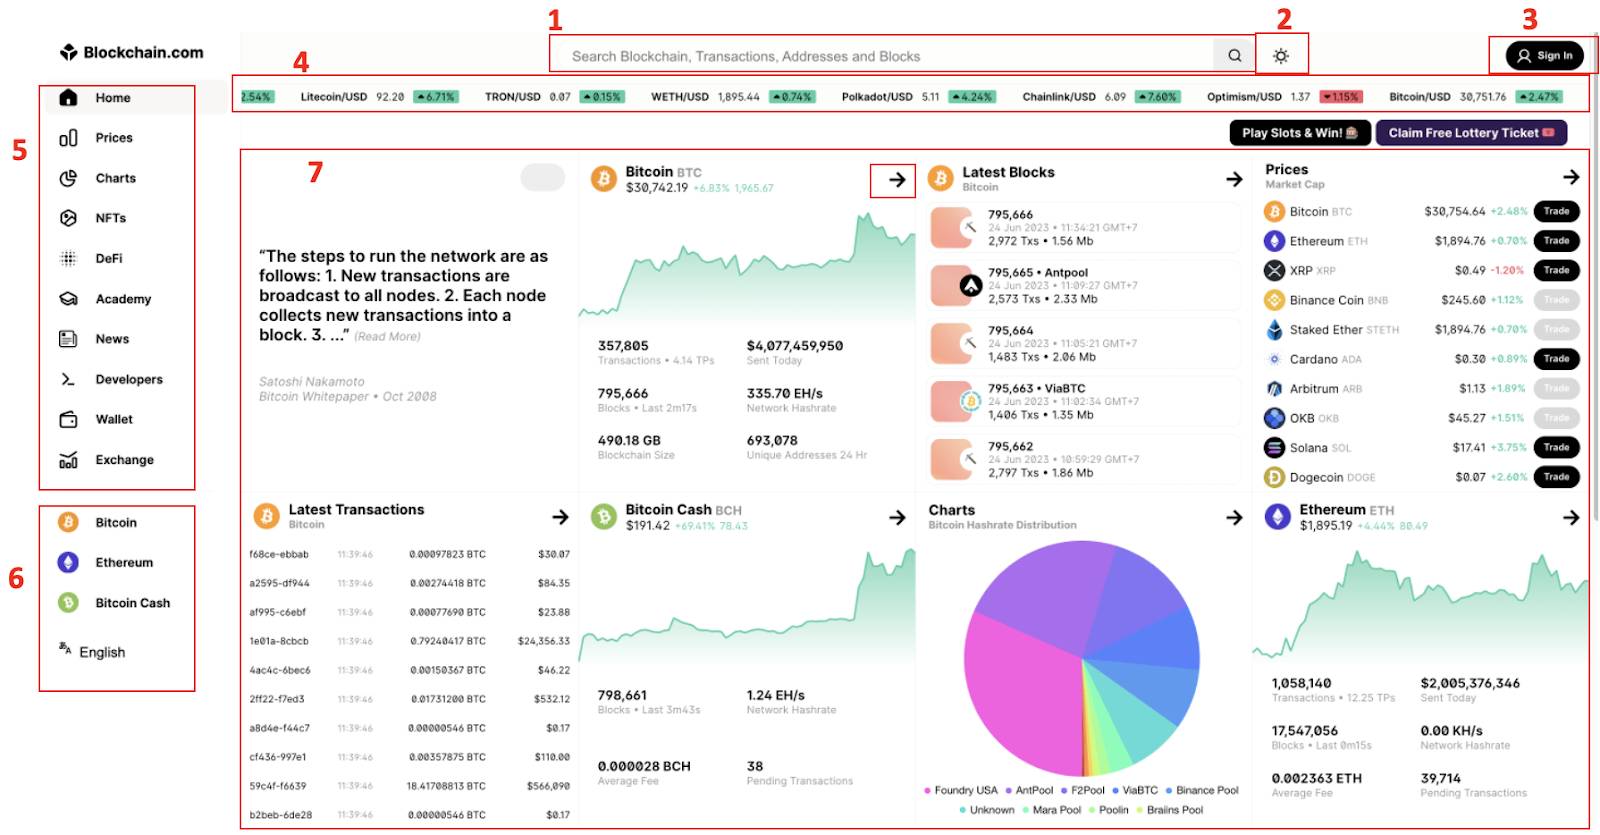Click Claim Free Lottery Ticket button
This screenshot has height=835, width=1600.
click(x=1471, y=133)
